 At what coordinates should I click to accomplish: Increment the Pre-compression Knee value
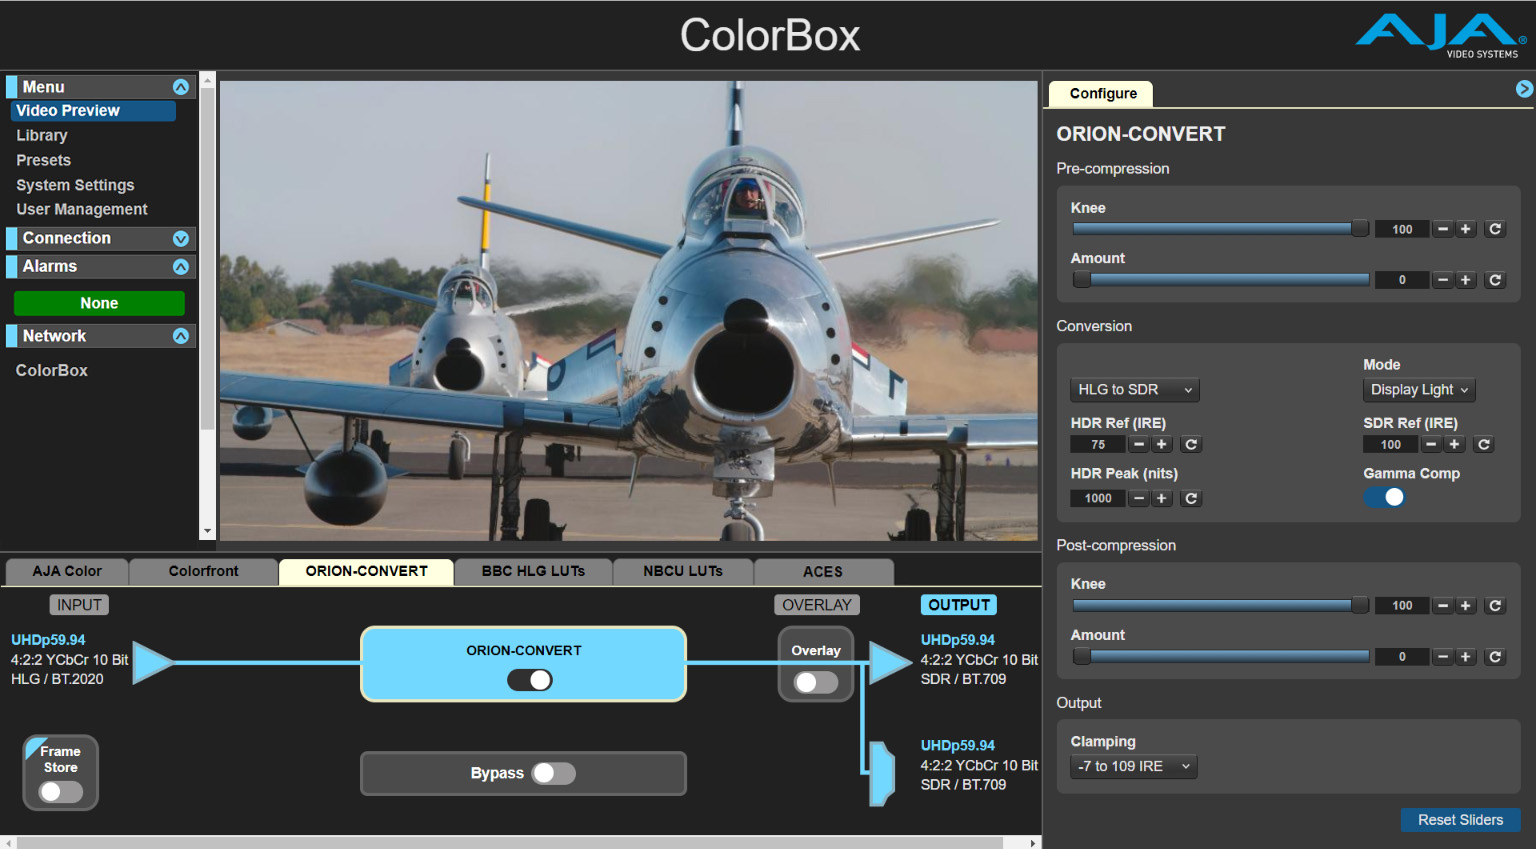(x=1466, y=228)
